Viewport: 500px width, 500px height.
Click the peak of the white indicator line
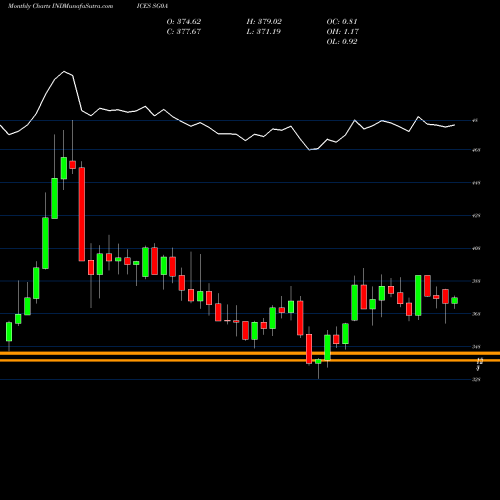tap(64, 71)
